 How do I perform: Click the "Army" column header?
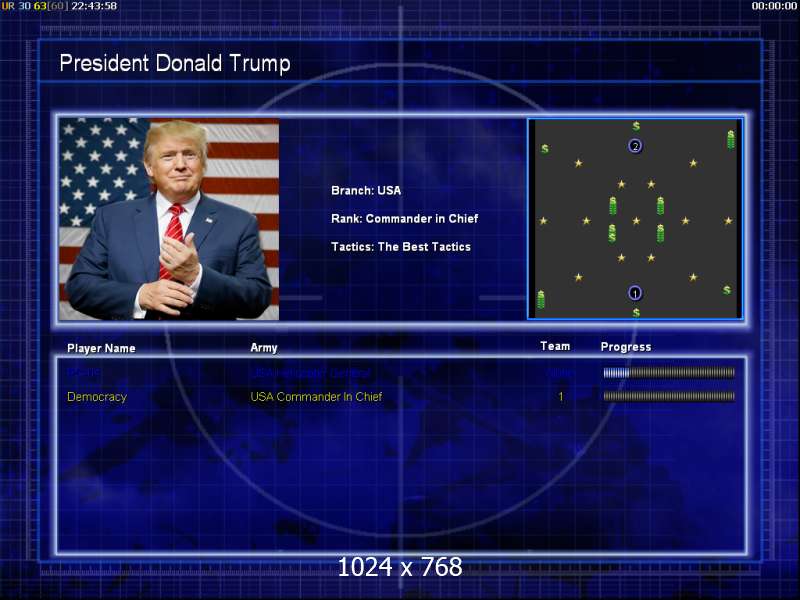264,348
